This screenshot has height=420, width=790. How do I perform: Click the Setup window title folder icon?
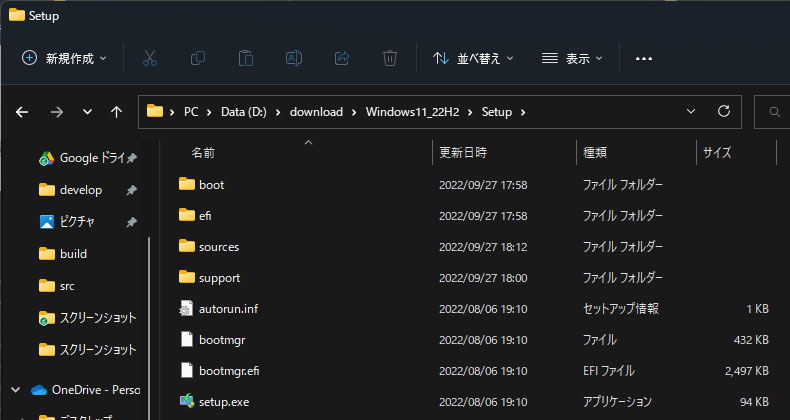[x=17, y=15]
